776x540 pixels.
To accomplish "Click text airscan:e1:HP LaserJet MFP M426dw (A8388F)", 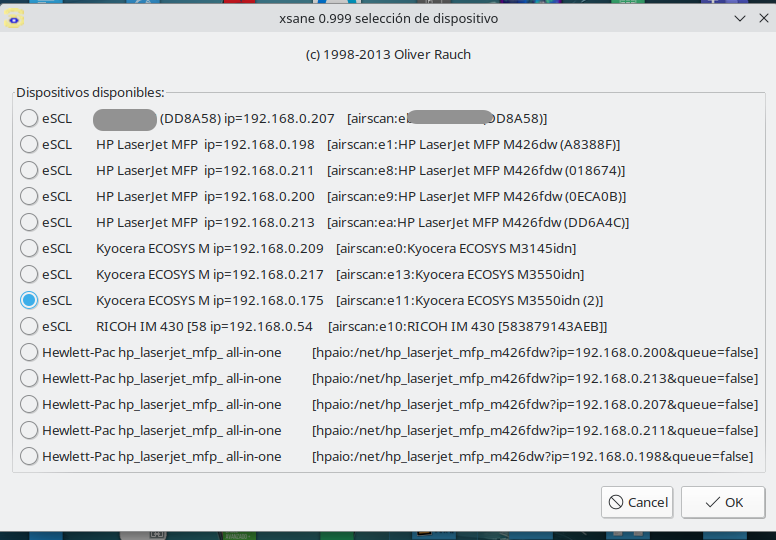I will (x=474, y=145).
